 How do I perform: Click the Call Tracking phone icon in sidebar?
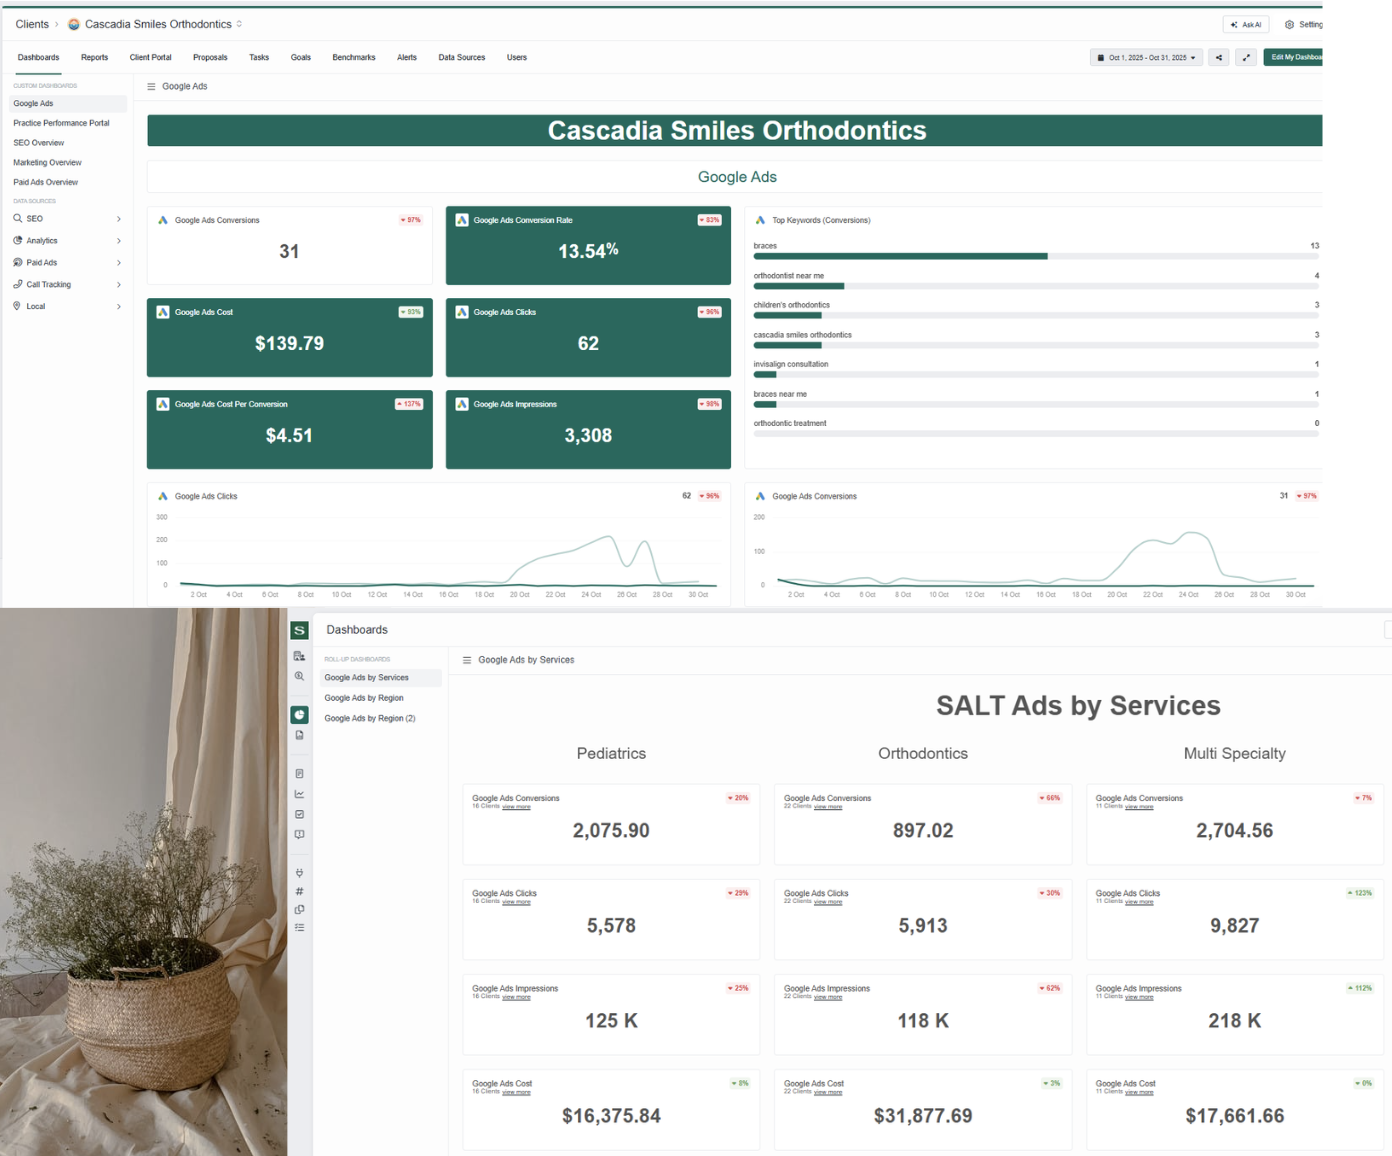[x=17, y=284]
